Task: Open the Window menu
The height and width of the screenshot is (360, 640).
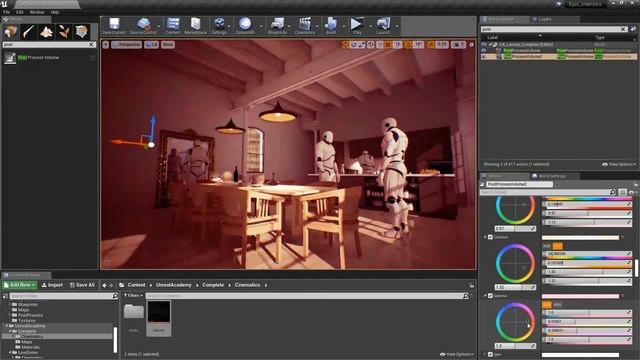Action: [x=37, y=12]
